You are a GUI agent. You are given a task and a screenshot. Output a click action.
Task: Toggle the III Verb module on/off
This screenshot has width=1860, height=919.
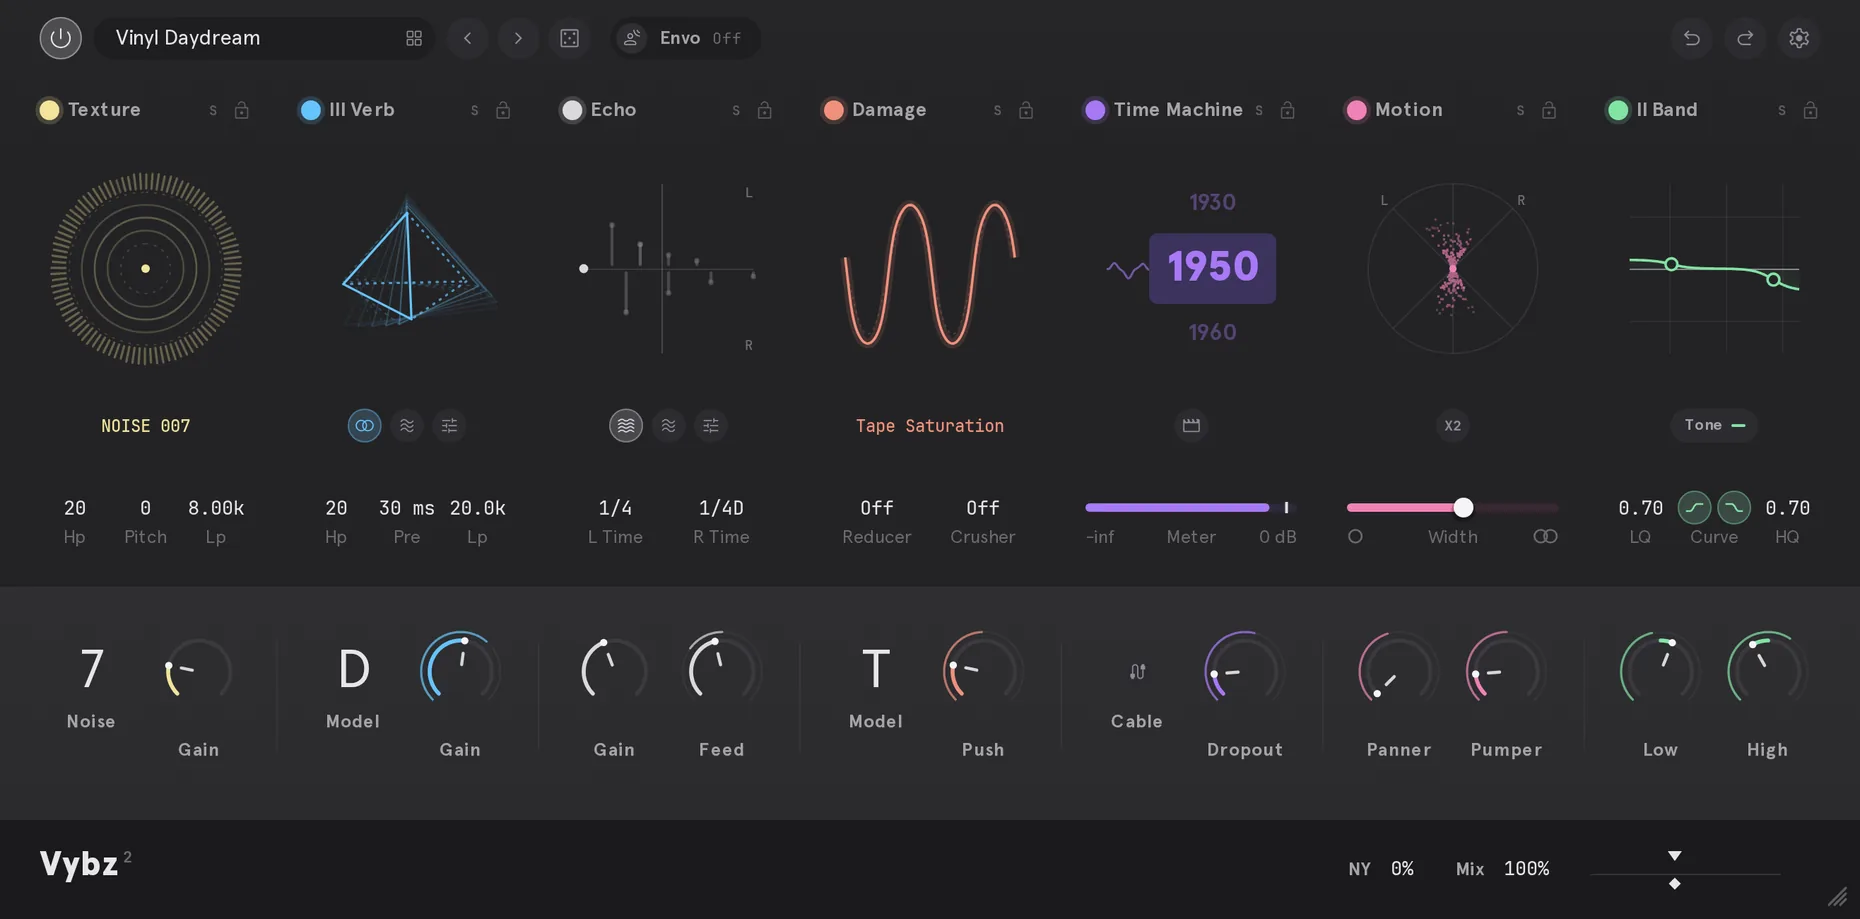point(310,110)
